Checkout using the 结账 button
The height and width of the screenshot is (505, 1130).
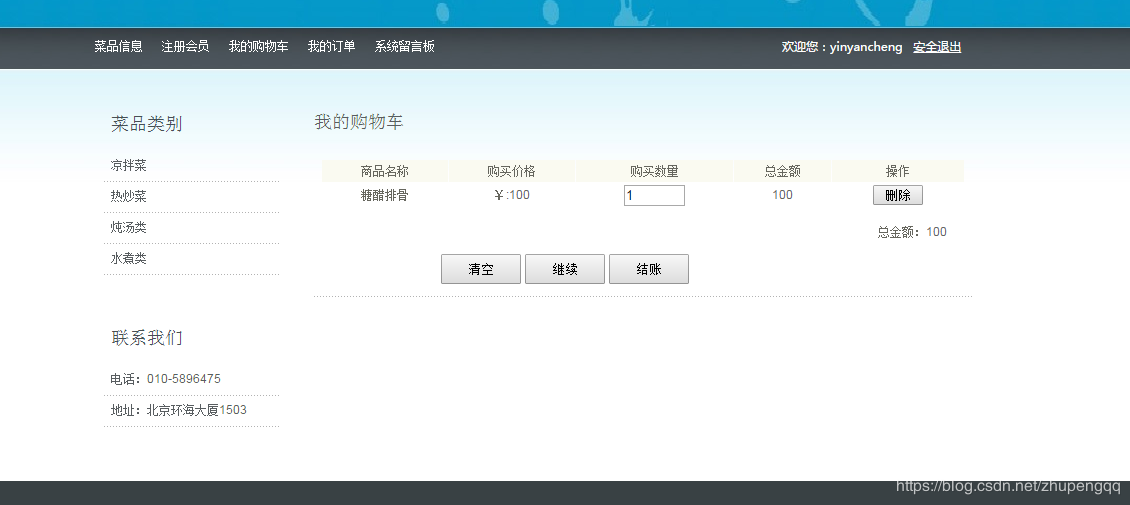coord(649,269)
